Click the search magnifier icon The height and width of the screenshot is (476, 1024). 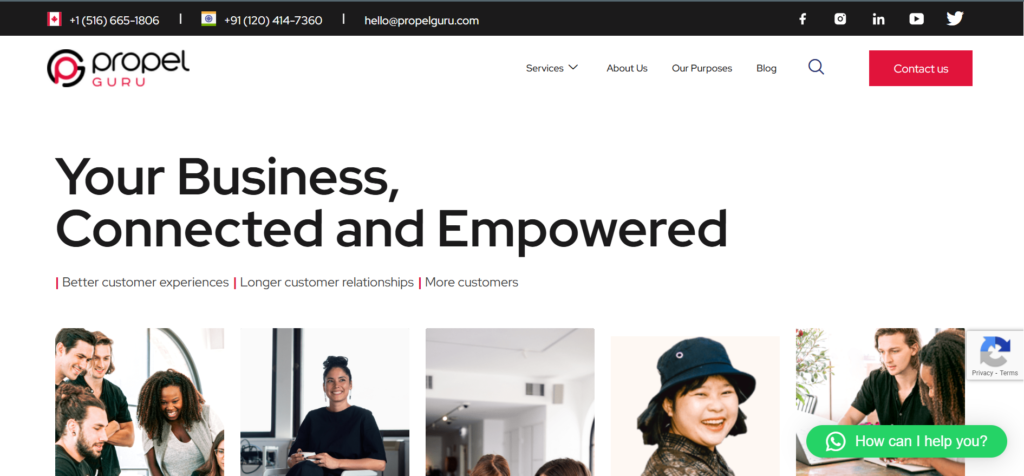click(x=816, y=67)
